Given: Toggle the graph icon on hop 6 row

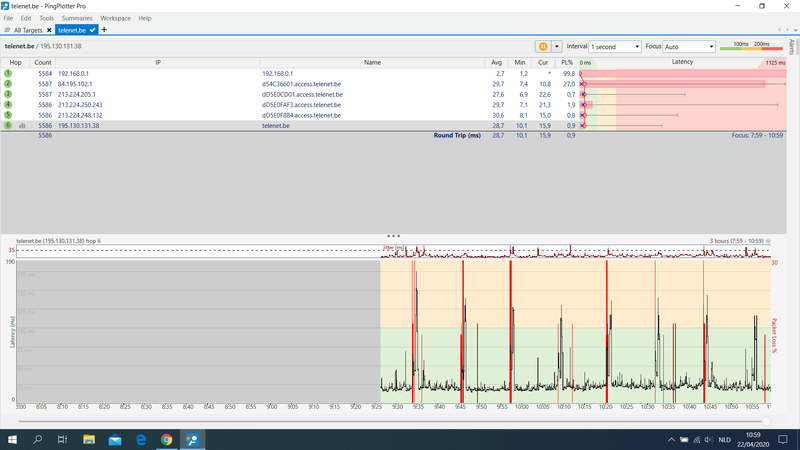Looking at the screenshot, I should click(x=22, y=126).
